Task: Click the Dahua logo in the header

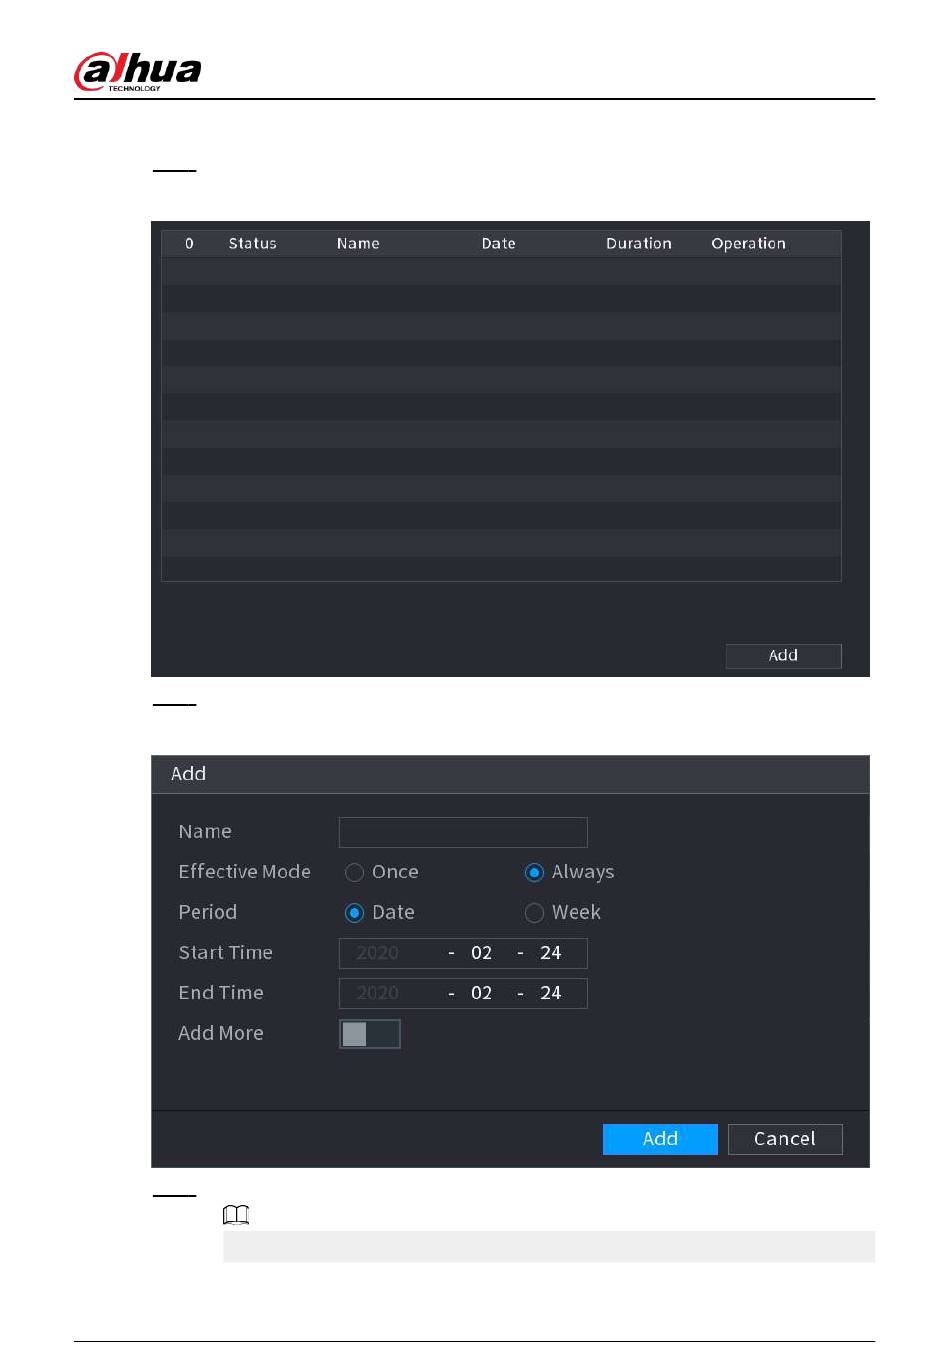Action: [137, 71]
